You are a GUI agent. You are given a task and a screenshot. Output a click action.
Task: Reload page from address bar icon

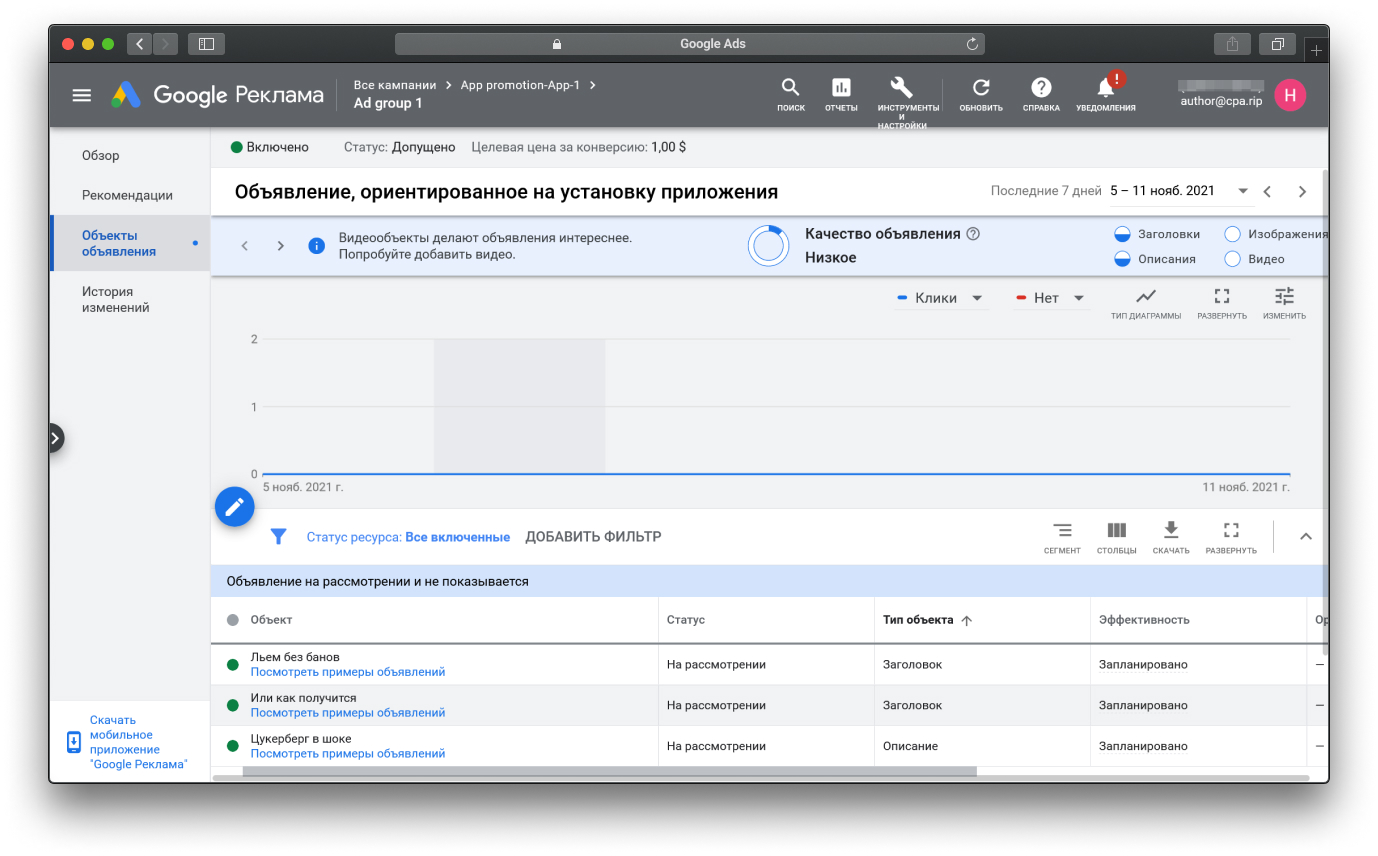[x=971, y=44]
